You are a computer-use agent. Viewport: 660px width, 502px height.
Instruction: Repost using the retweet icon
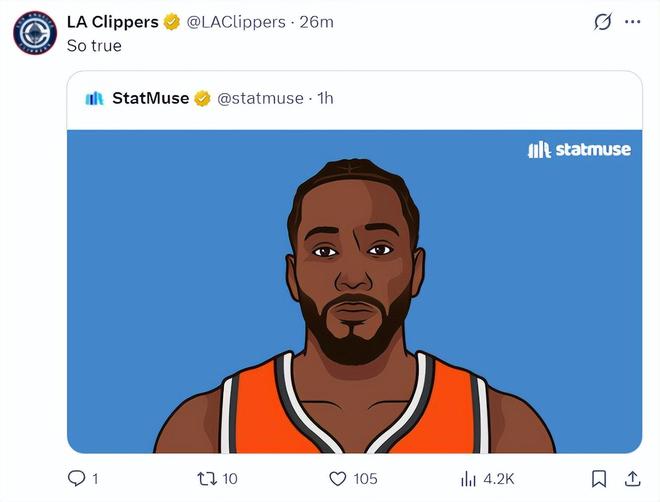207,478
